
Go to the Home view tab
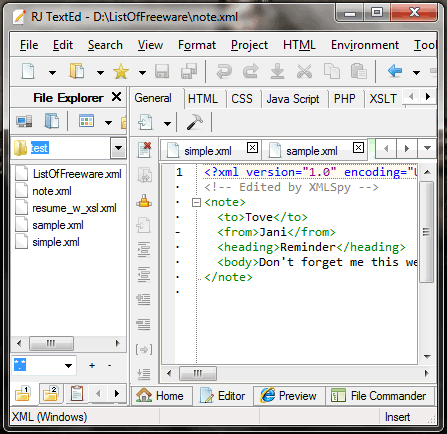click(x=161, y=396)
